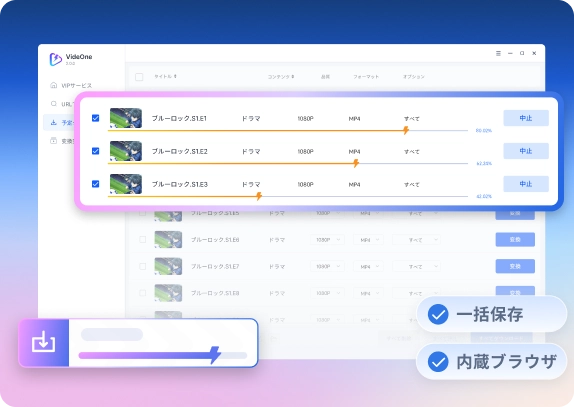Open the 1080P quality dropdown for S1.E7
Viewport: 574px width, 407px height.
327,266
